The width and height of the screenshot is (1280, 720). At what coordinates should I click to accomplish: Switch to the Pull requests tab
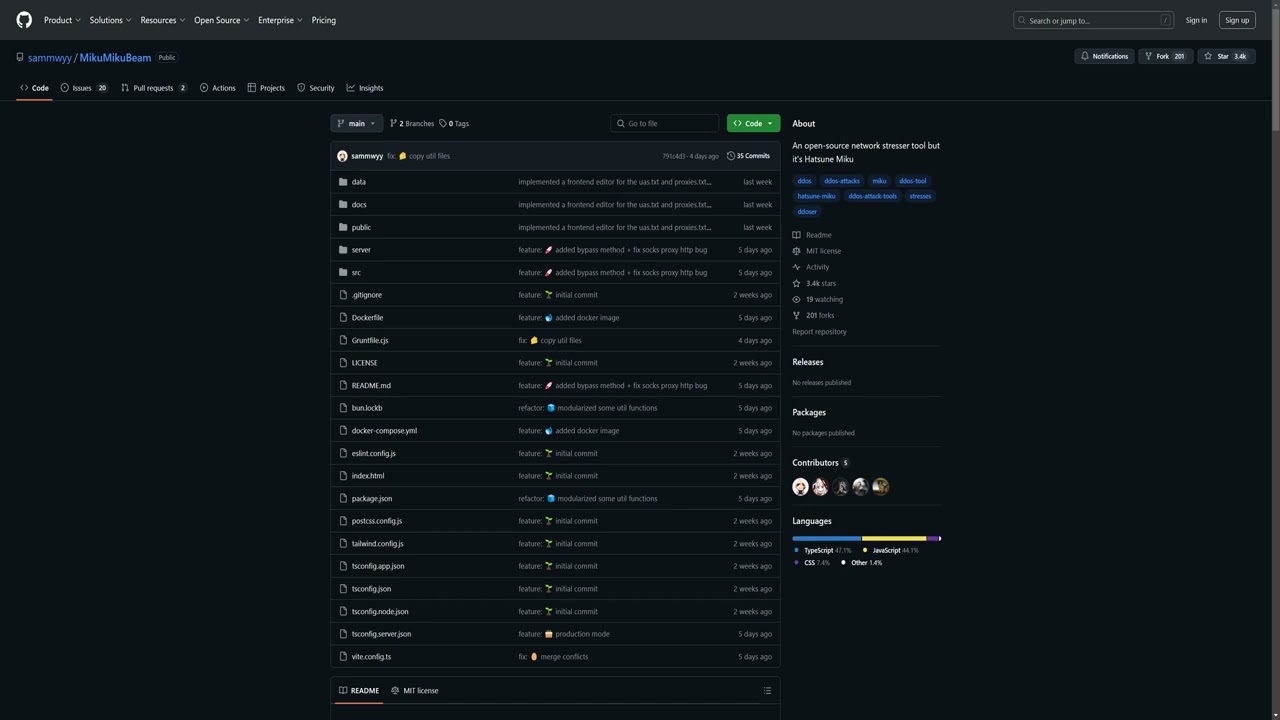pyautogui.click(x=154, y=88)
